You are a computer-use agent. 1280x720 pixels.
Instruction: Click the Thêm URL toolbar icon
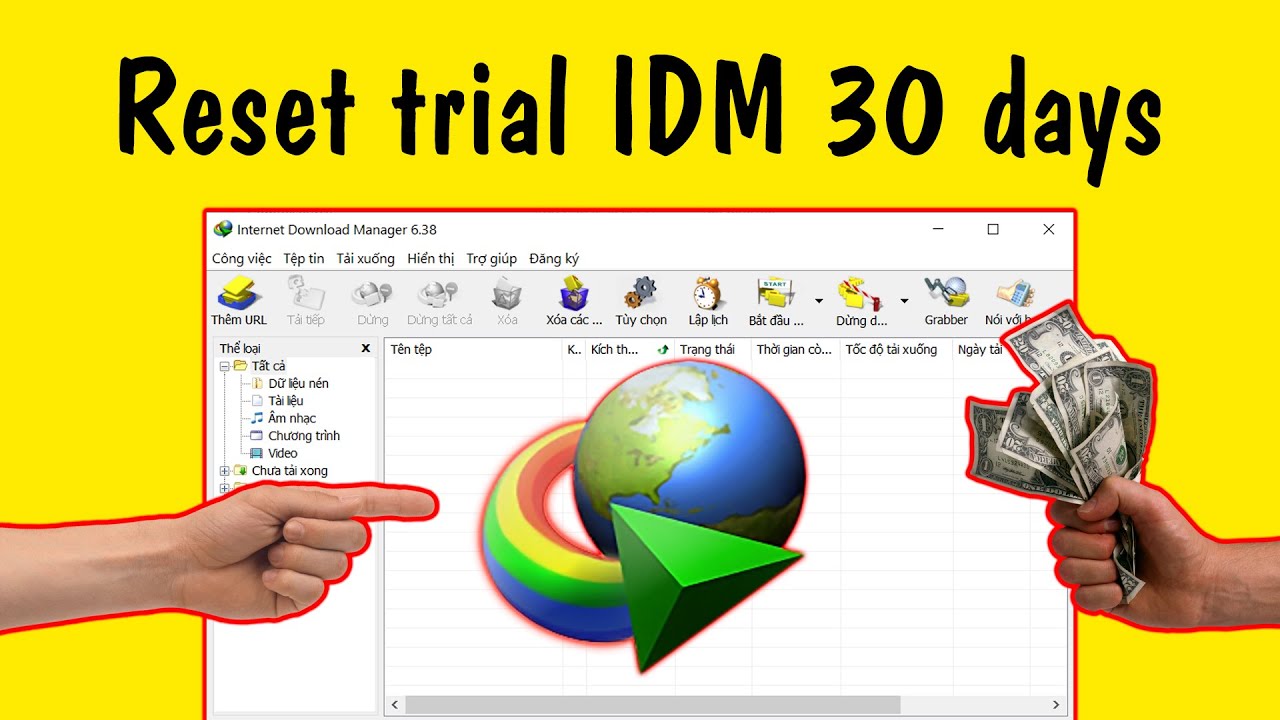coord(239,295)
